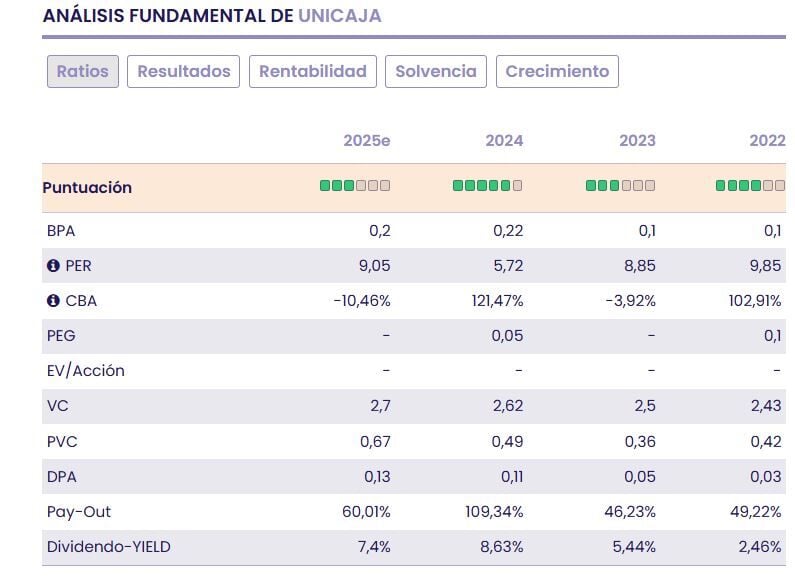Click the 2025e score rating squares

pos(355,186)
